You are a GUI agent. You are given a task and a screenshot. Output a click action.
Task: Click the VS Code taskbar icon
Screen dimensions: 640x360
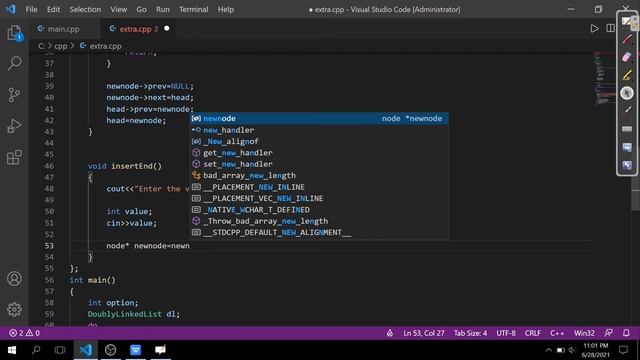(x=86, y=350)
